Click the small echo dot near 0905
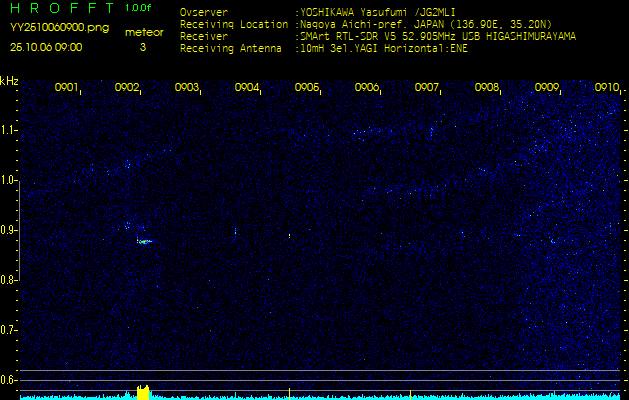Image resolution: width=629 pixels, height=400 pixels. [x=289, y=236]
